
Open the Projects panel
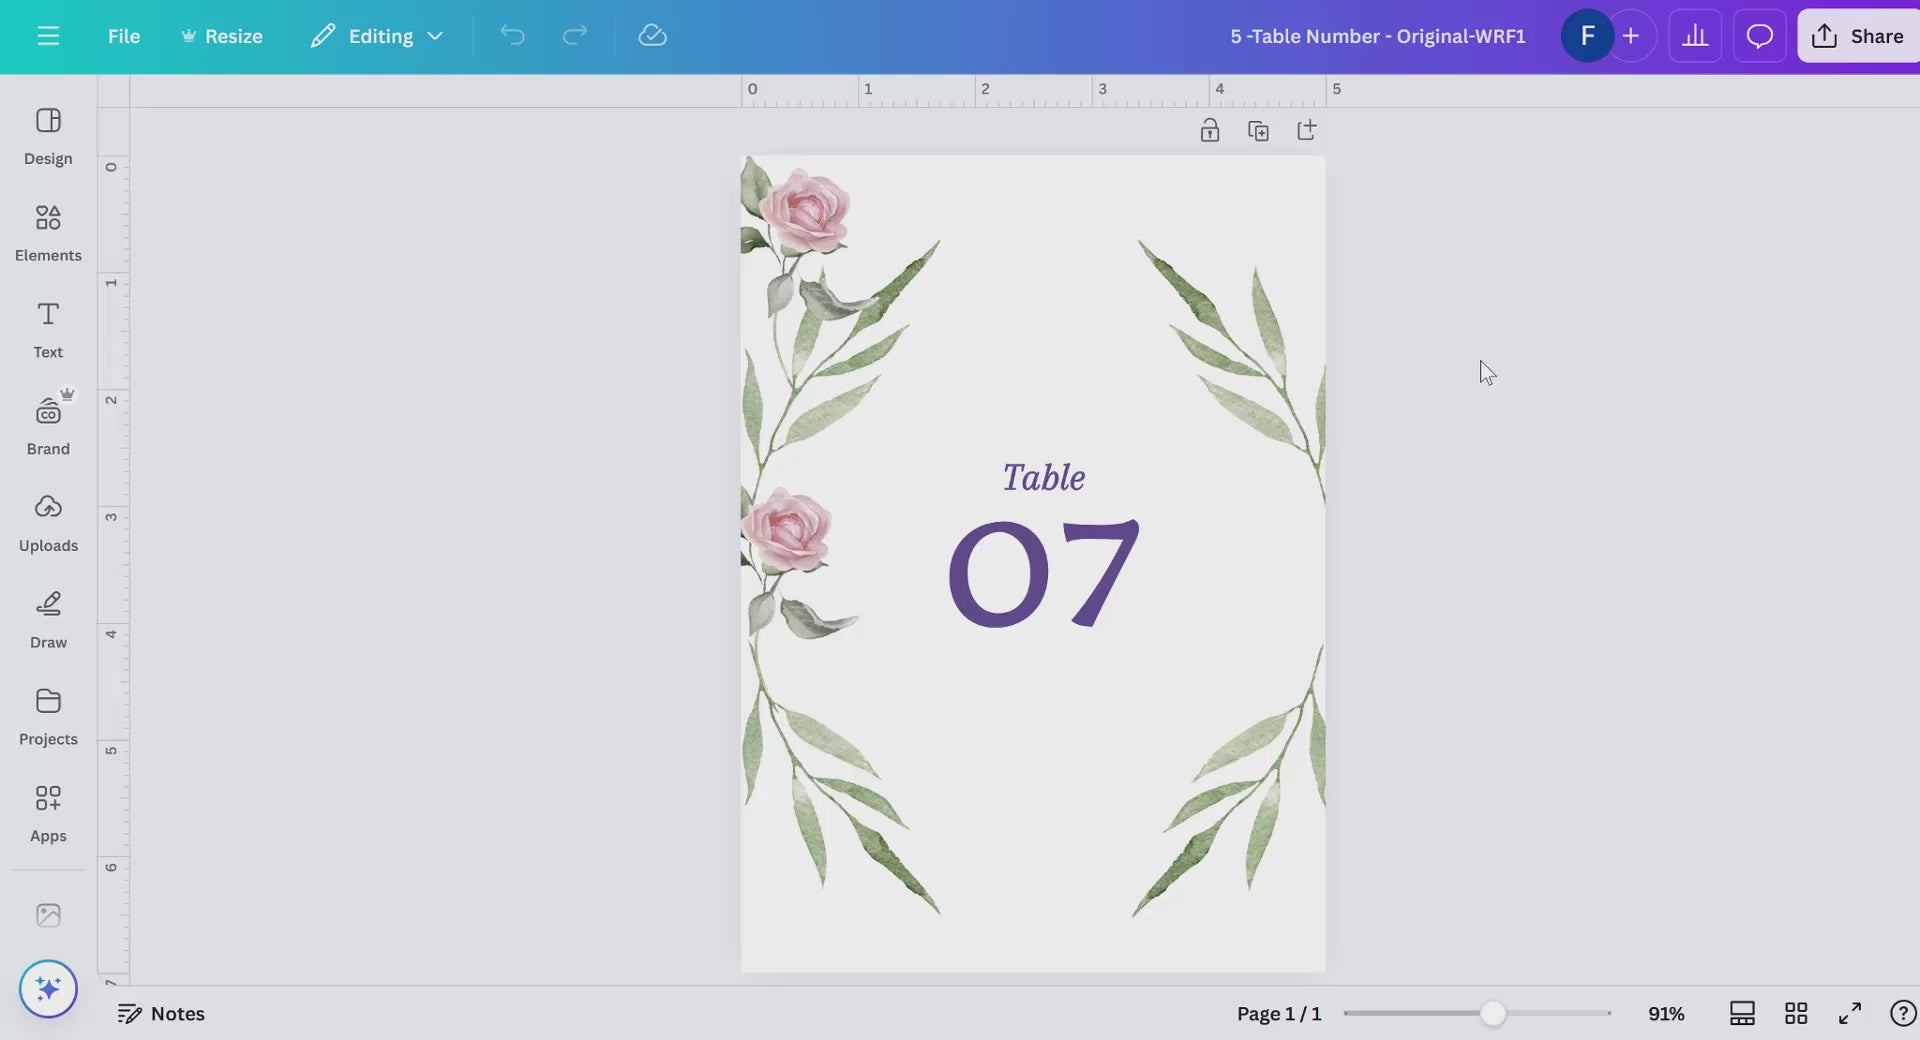coord(48,718)
